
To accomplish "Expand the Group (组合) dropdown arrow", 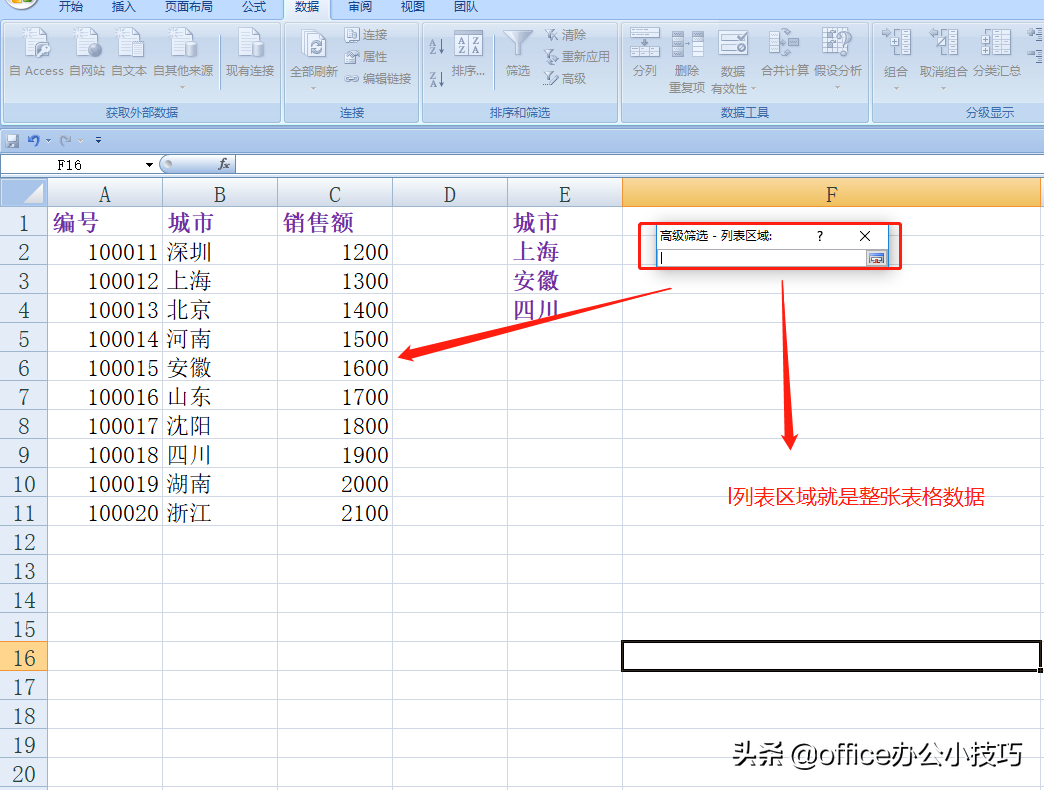I will (896, 88).
